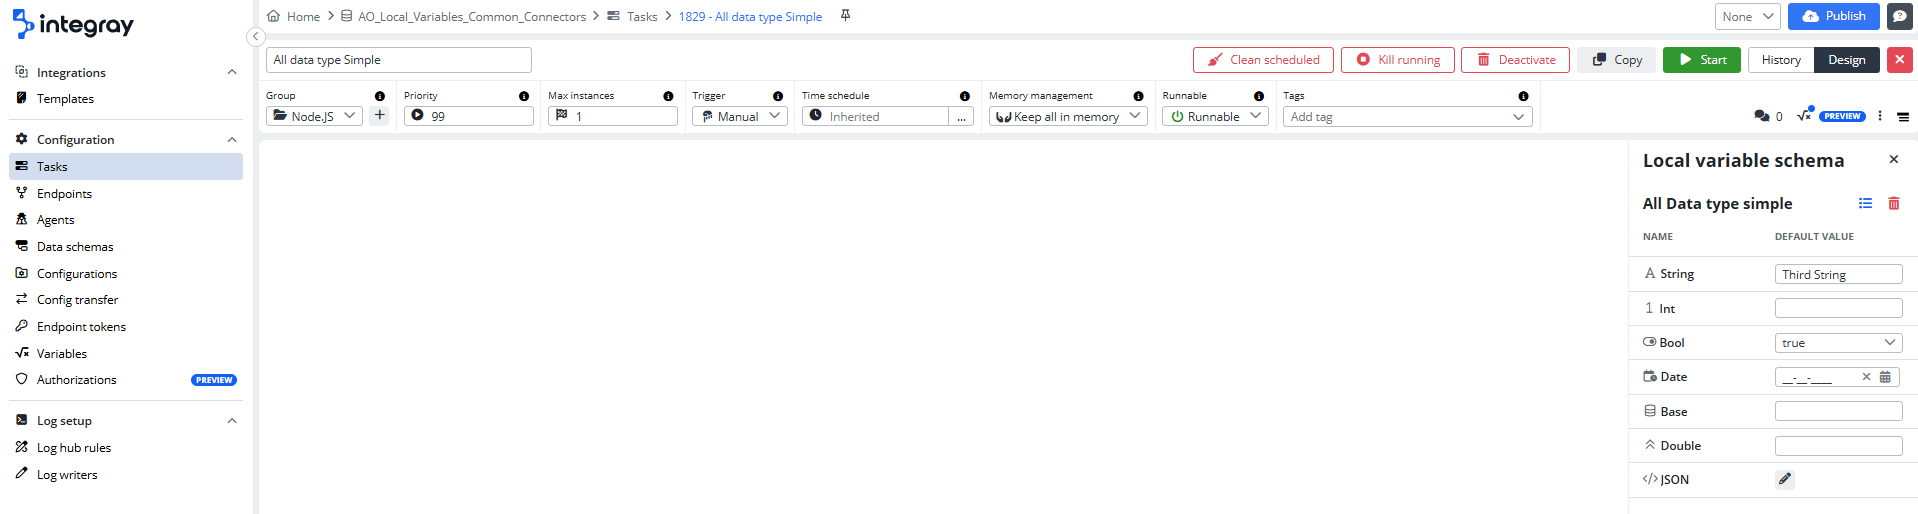
Task: Select Data schemas in the sidebar
Action: point(75,247)
